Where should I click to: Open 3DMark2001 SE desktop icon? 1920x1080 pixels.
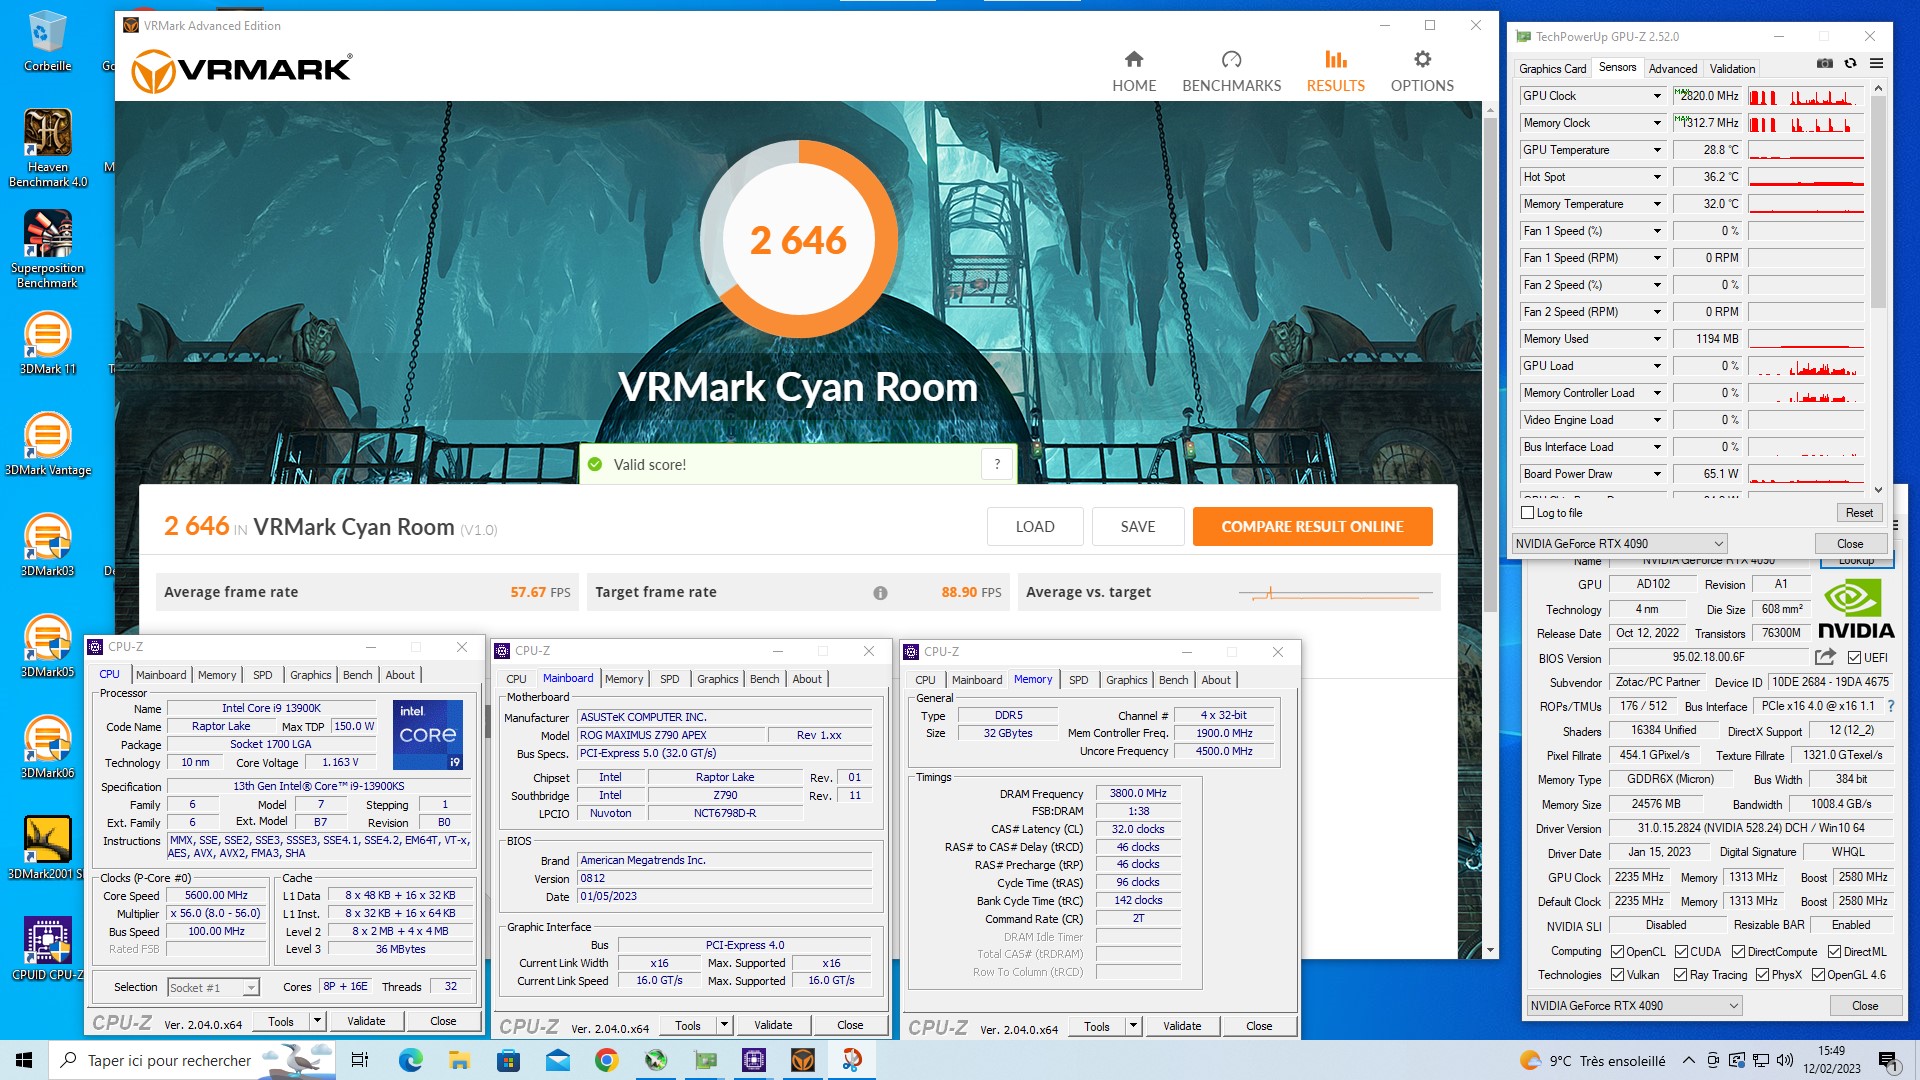coord(47,849)
